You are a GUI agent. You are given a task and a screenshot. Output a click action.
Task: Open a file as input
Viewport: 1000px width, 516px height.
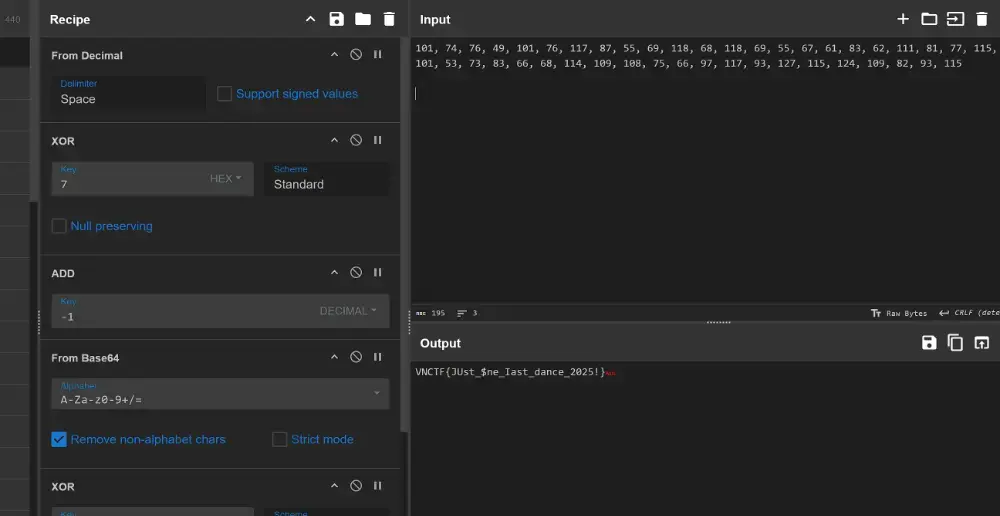pos(929,19)
